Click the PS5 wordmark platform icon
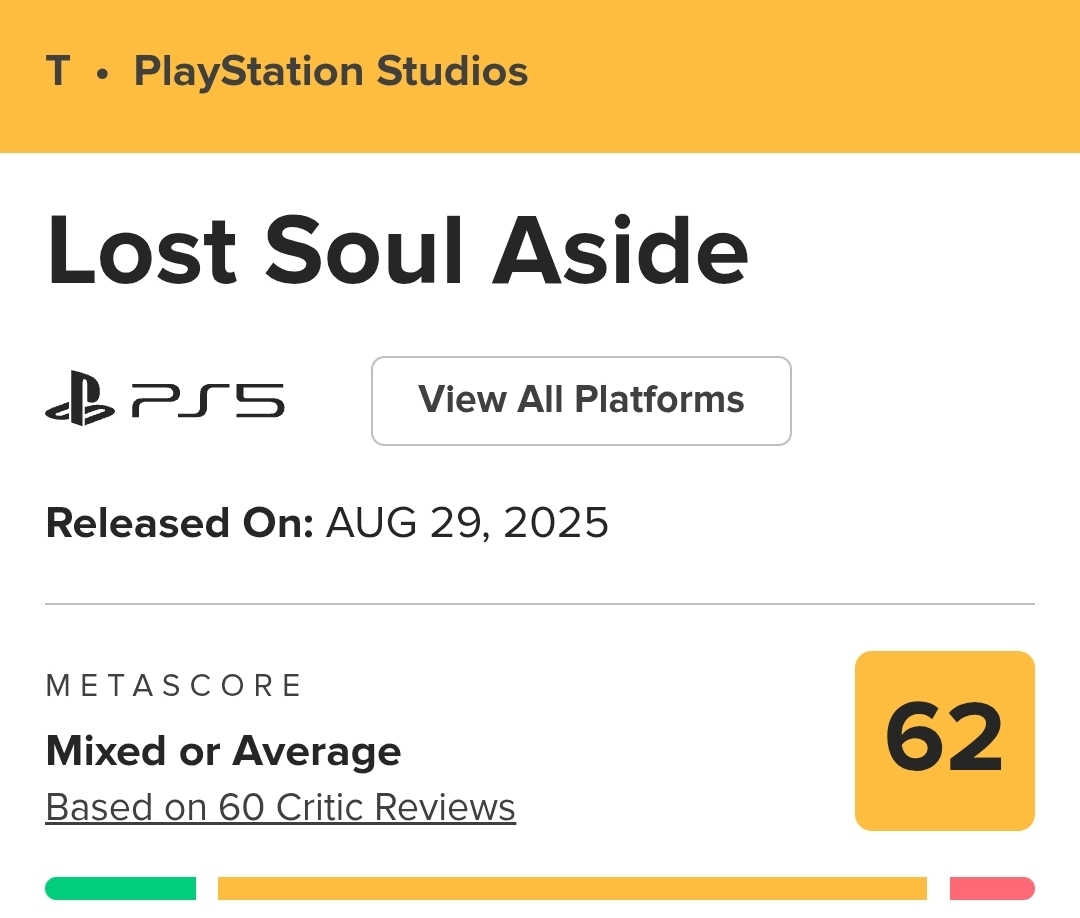Image resolution: width=1080 pixels, height=918 pixels. pos(208,400)
